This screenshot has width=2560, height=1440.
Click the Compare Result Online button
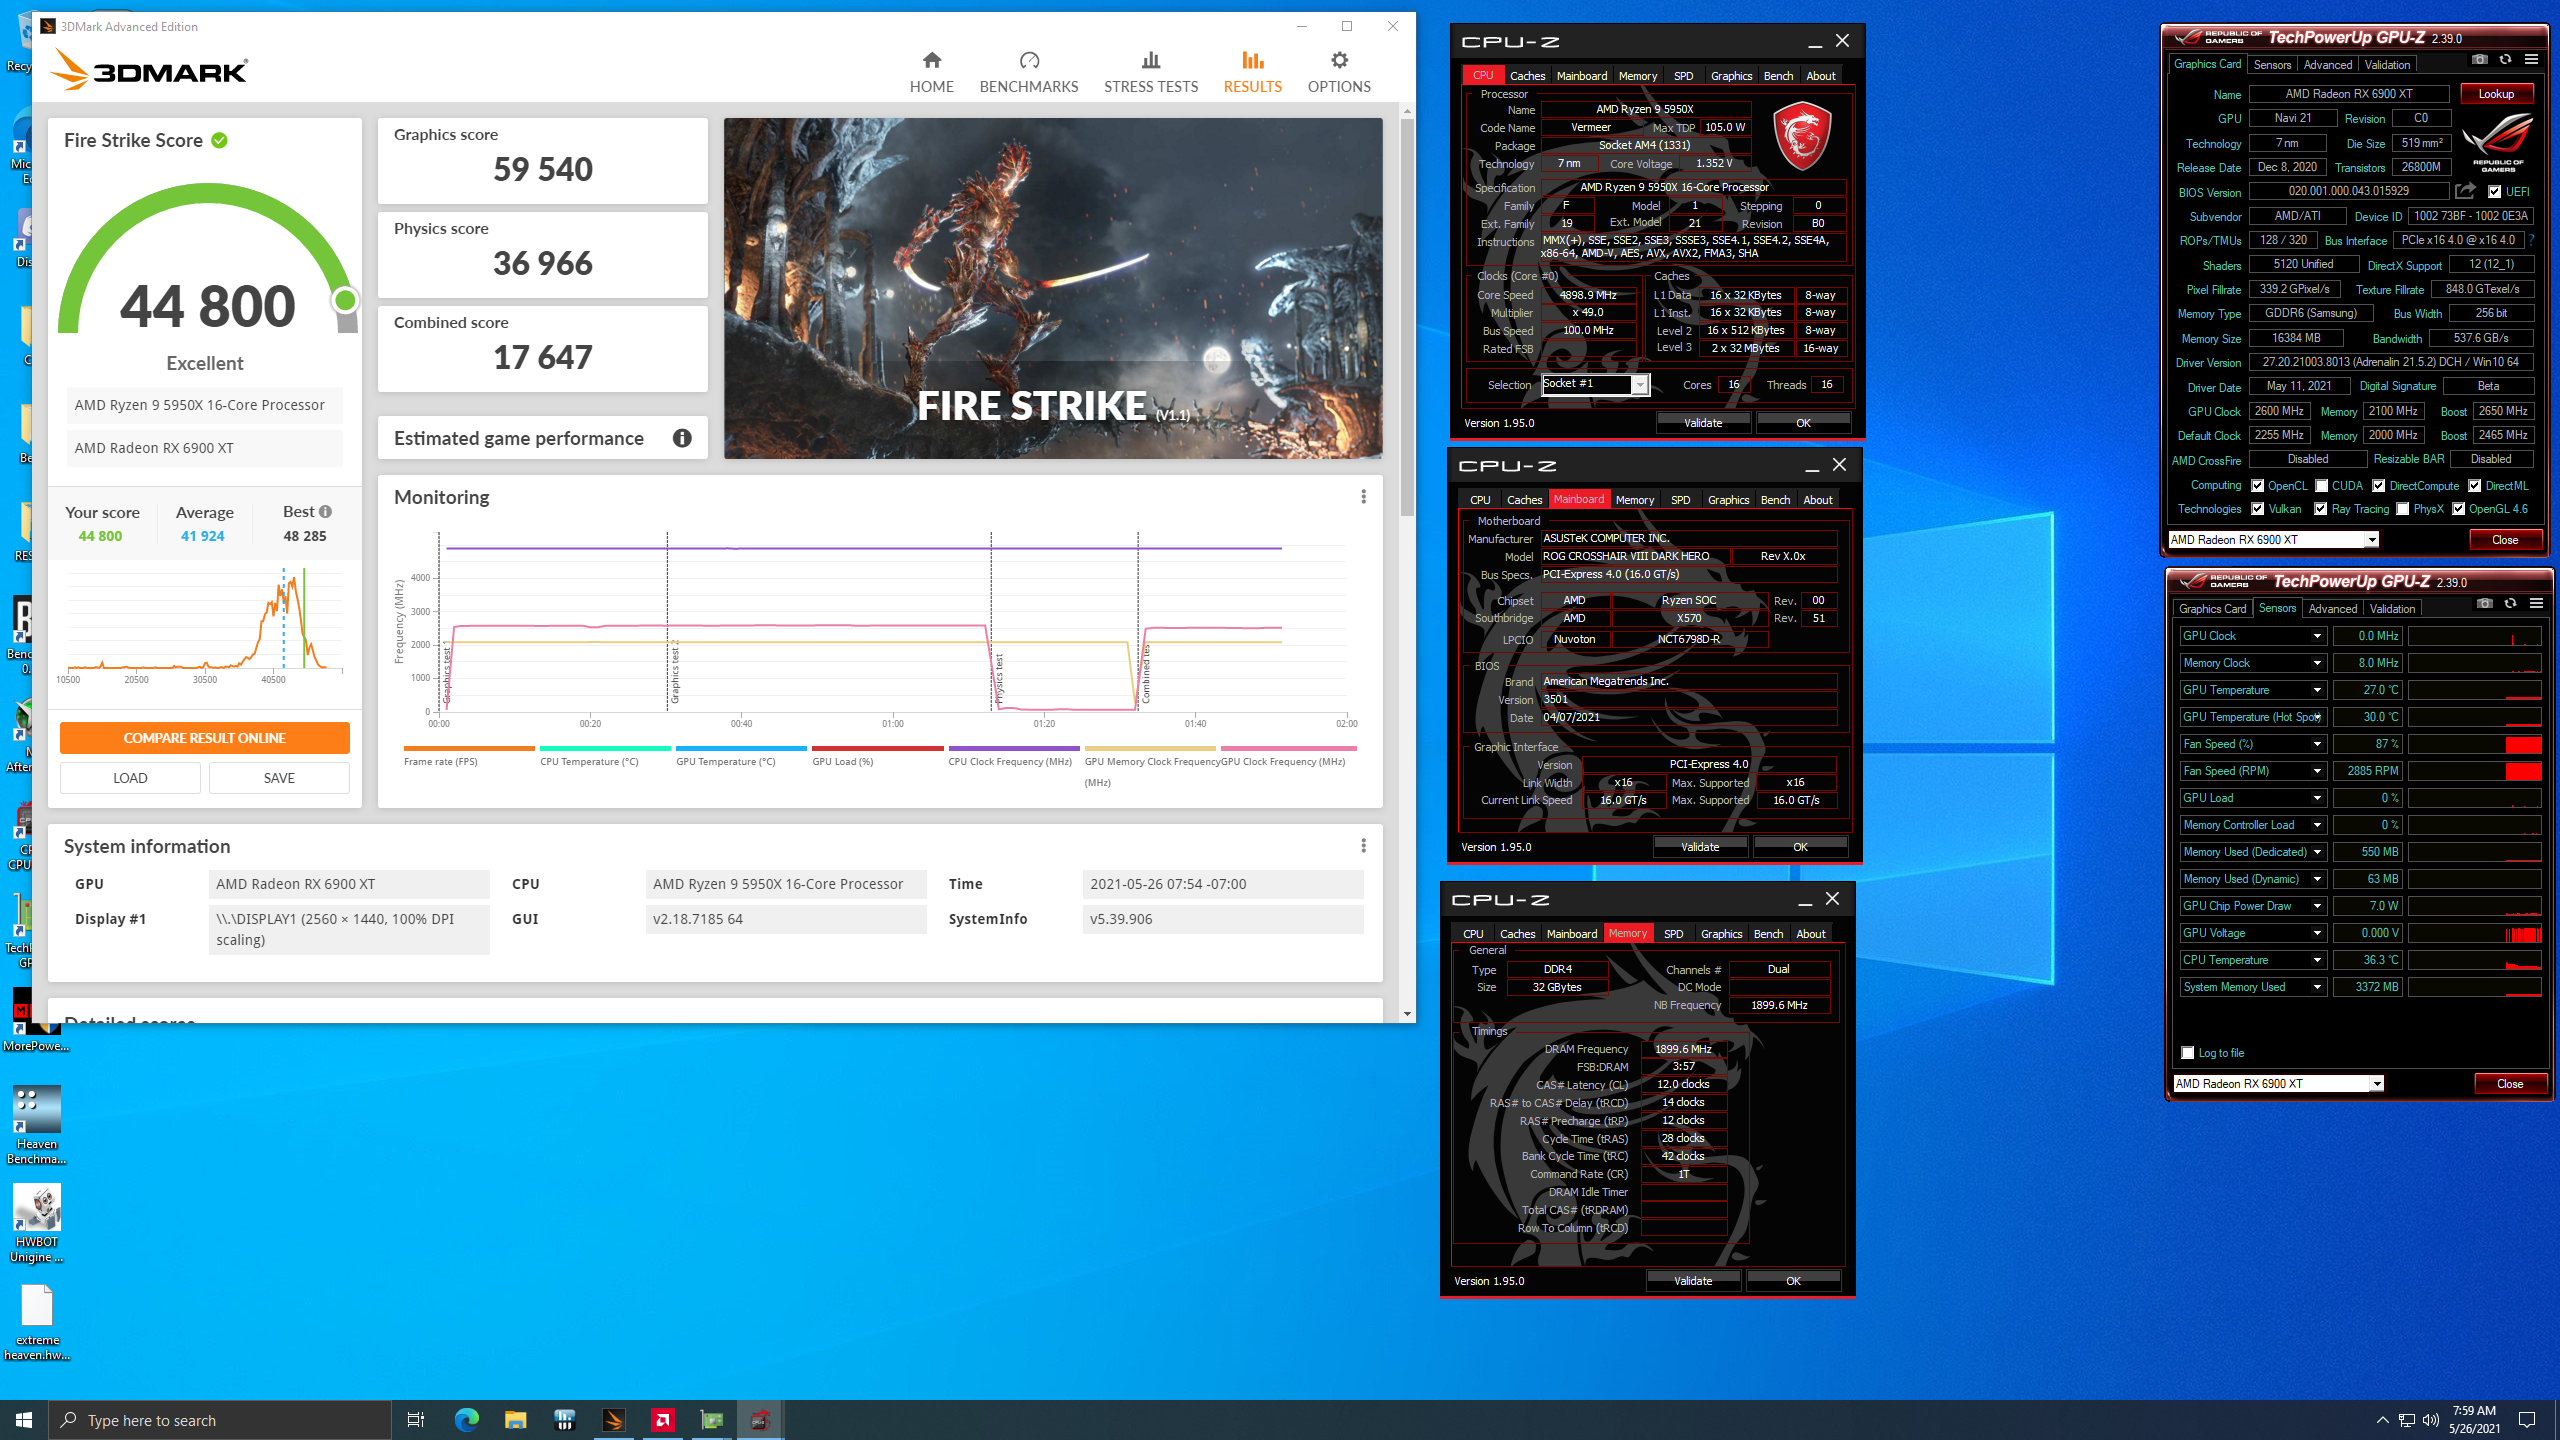click(204, 738)
